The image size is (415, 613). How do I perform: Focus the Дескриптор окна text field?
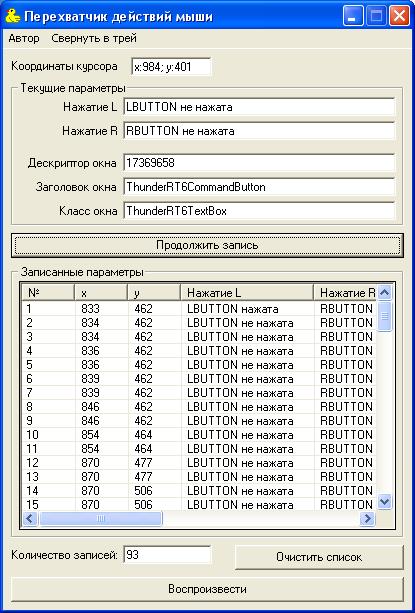coord(259,163)
